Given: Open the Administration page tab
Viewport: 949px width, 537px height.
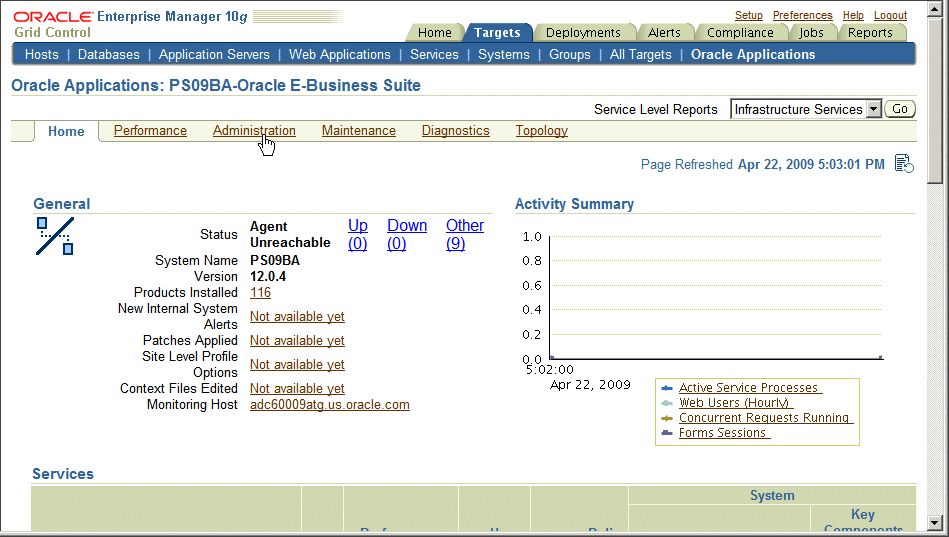Looking at the screenshot, I should [x=254, y=131].
